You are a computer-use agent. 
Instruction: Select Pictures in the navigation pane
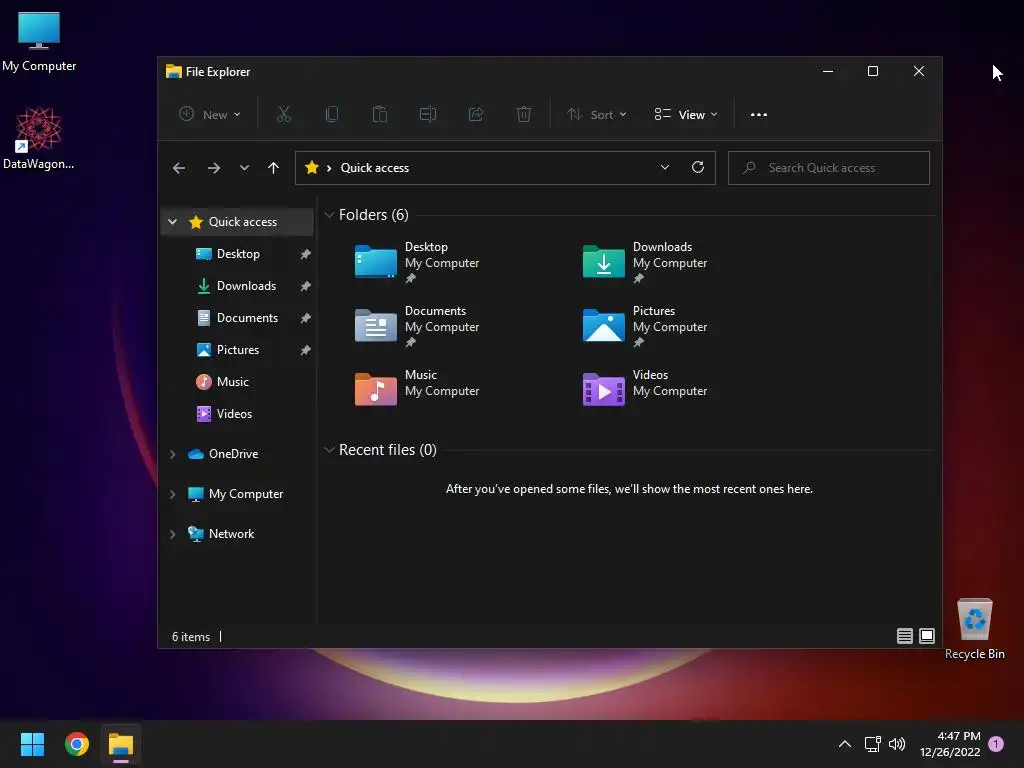click(x=238, y=349)
